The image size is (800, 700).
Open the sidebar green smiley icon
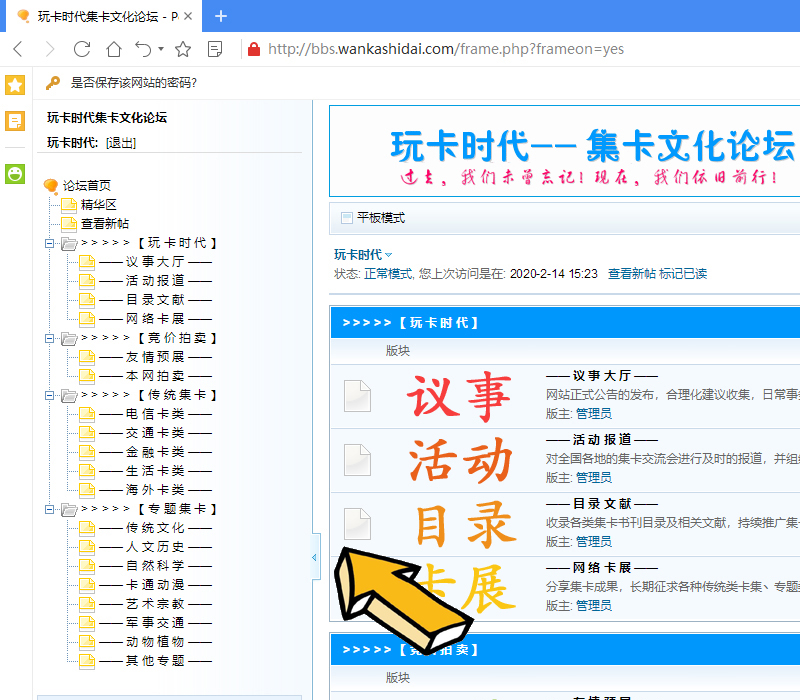(x=15, y=174)
